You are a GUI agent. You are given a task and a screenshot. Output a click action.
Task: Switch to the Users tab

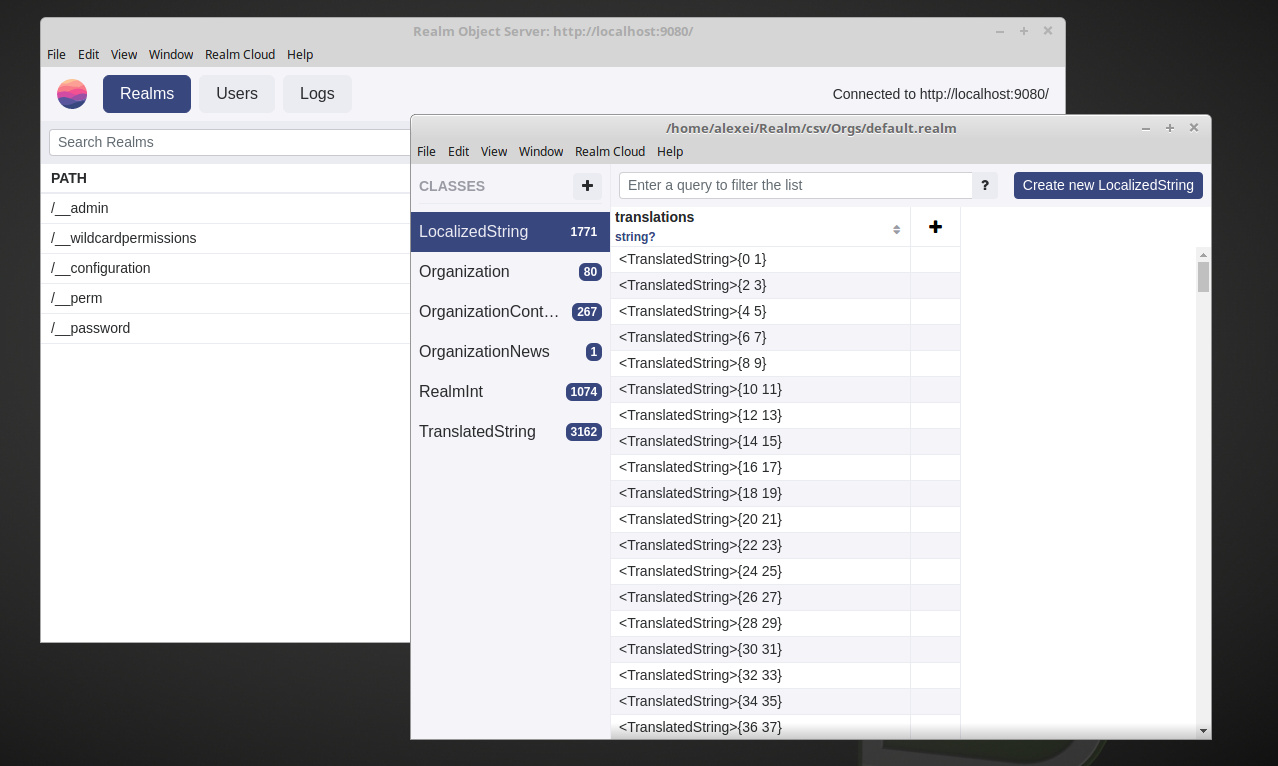point(236,93)
